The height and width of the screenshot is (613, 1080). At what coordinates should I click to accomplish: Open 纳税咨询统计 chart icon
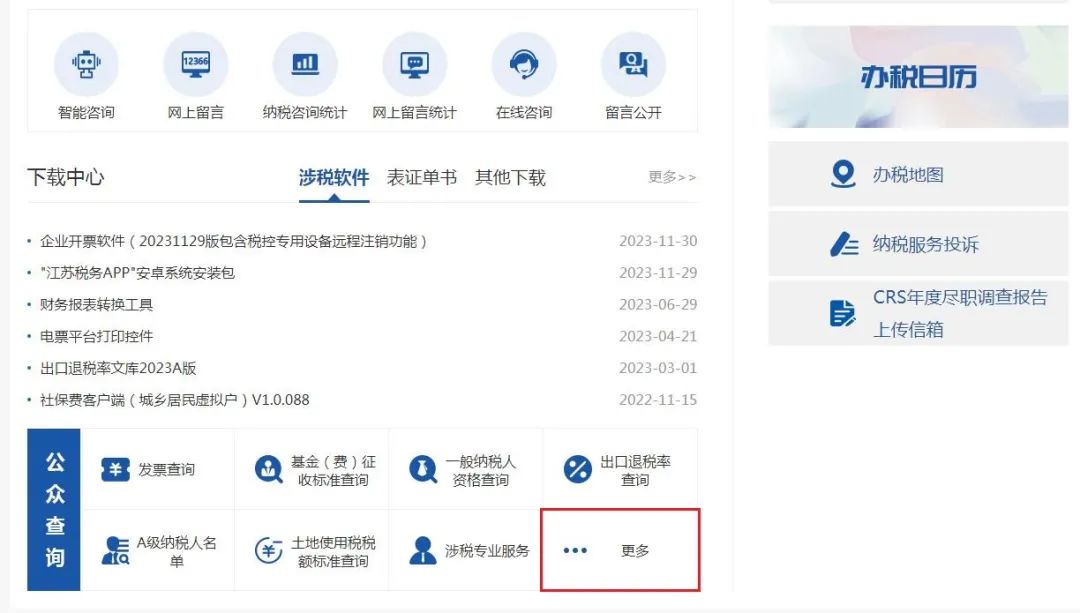click(x=305, y=65)
